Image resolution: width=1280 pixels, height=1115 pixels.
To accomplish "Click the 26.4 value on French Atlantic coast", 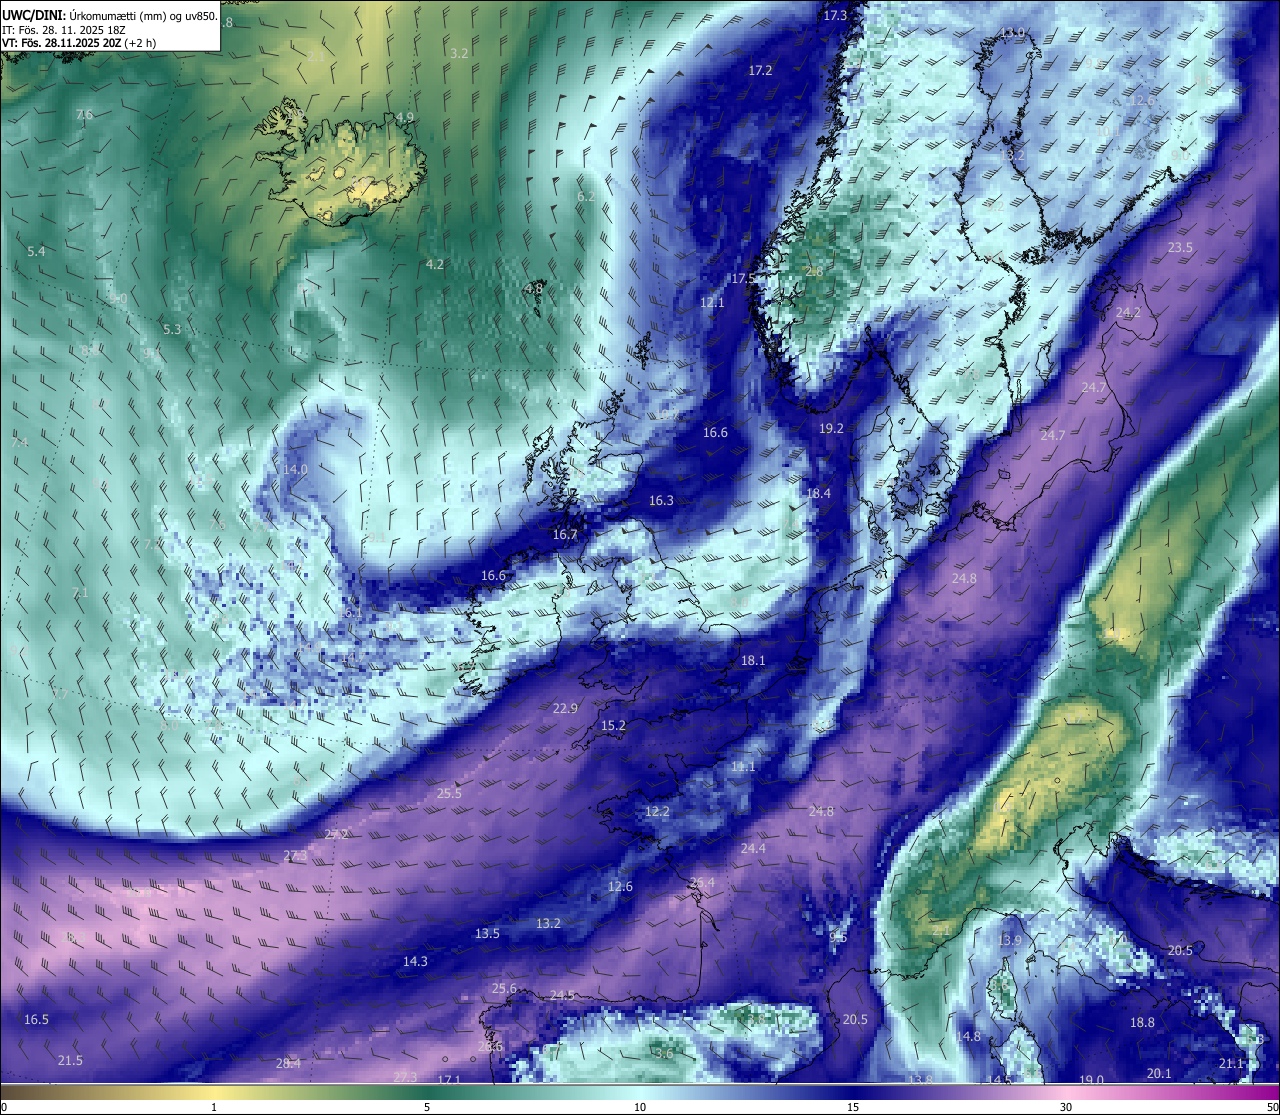I will click(702, 882).
